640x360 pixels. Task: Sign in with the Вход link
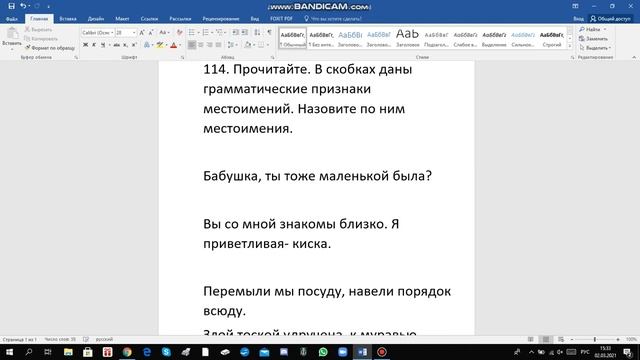(578, 19)
